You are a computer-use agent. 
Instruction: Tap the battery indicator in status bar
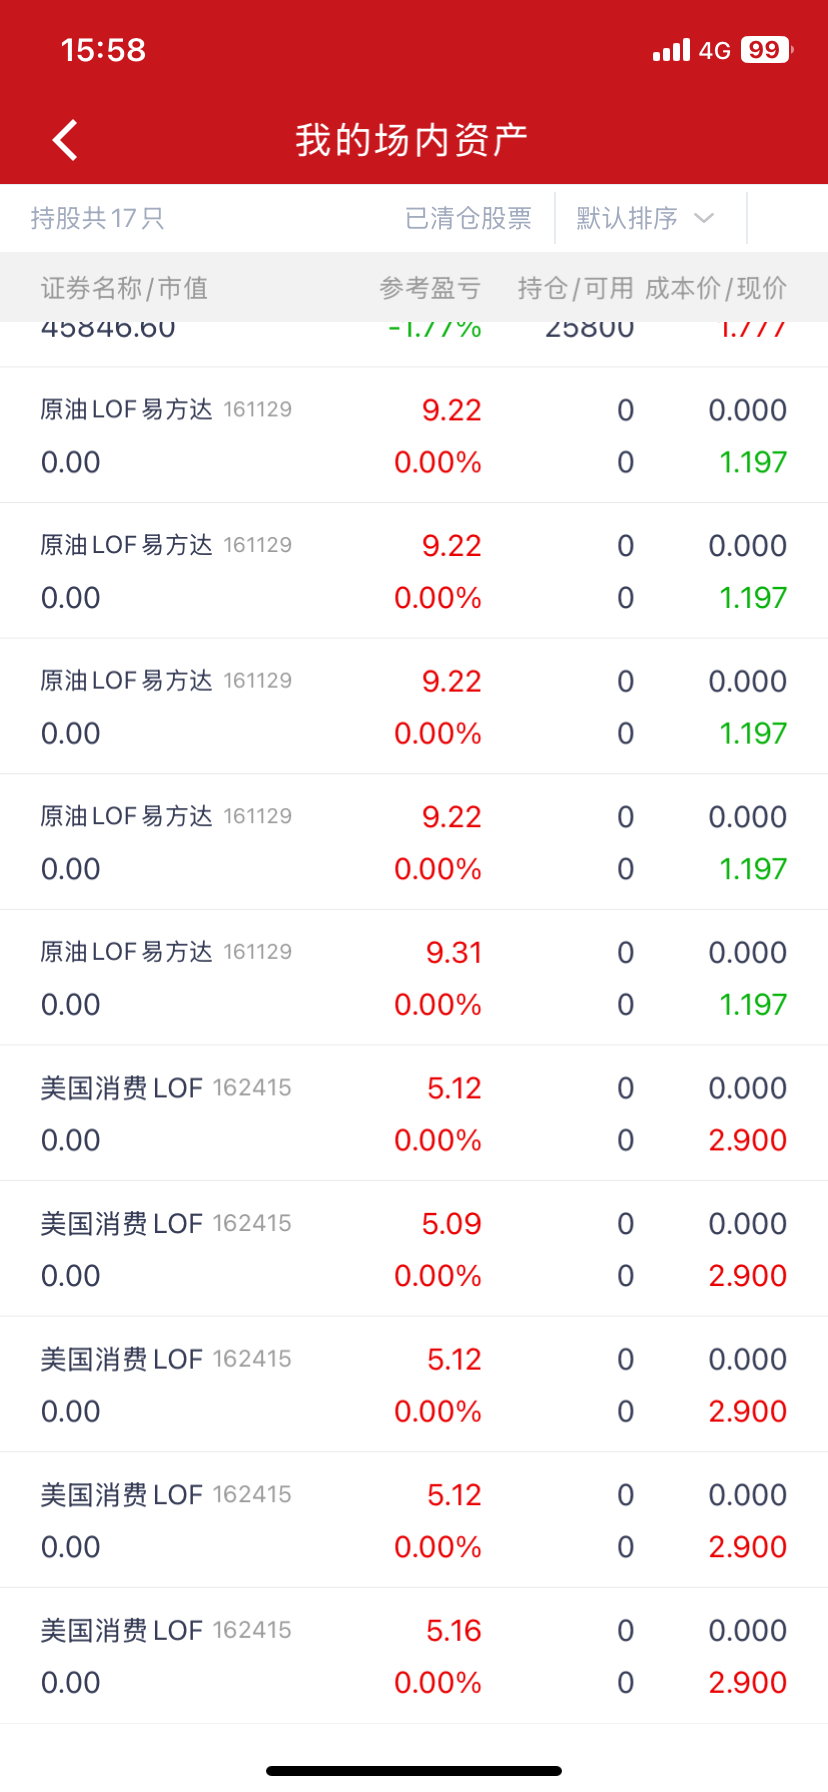click(766, 50)
